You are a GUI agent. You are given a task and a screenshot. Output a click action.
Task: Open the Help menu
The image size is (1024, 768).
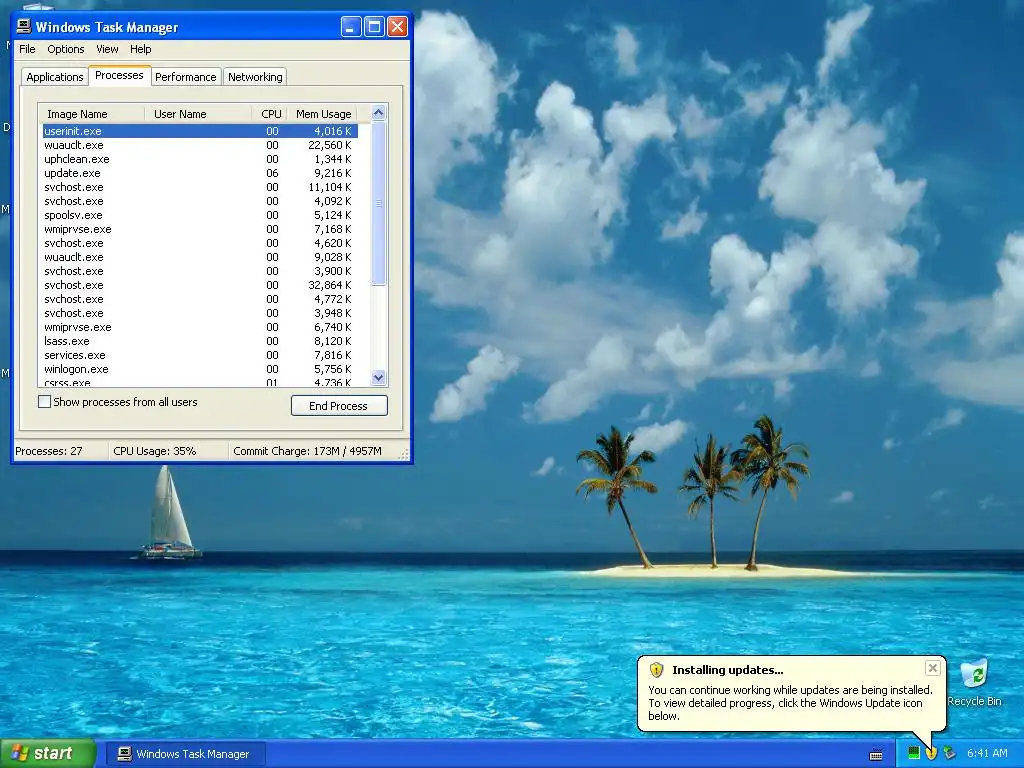(x=140, y=49)
